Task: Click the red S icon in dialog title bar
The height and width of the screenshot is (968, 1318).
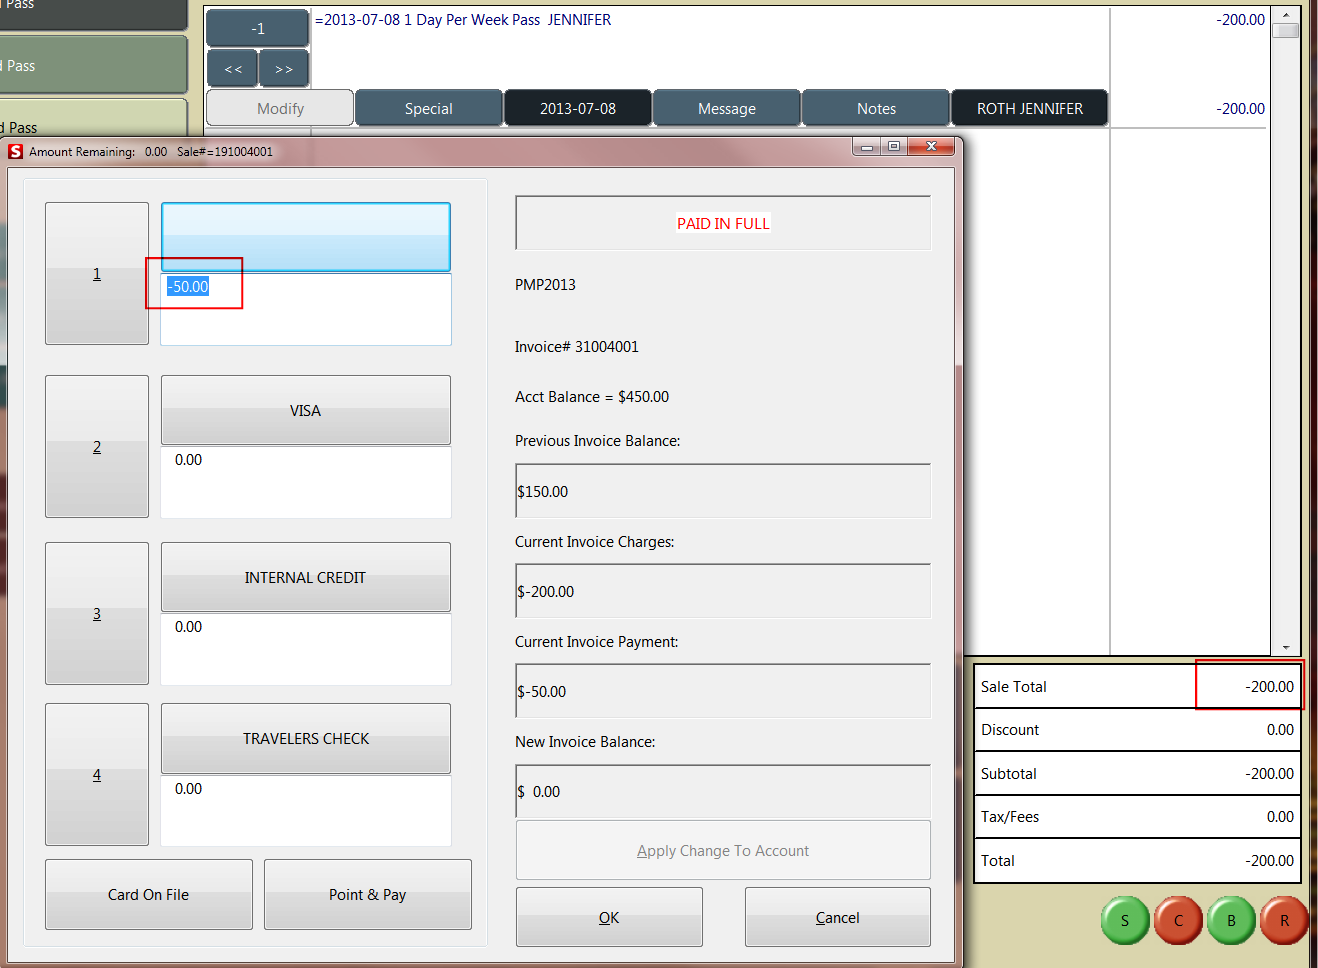Action: tap(14, 151)
